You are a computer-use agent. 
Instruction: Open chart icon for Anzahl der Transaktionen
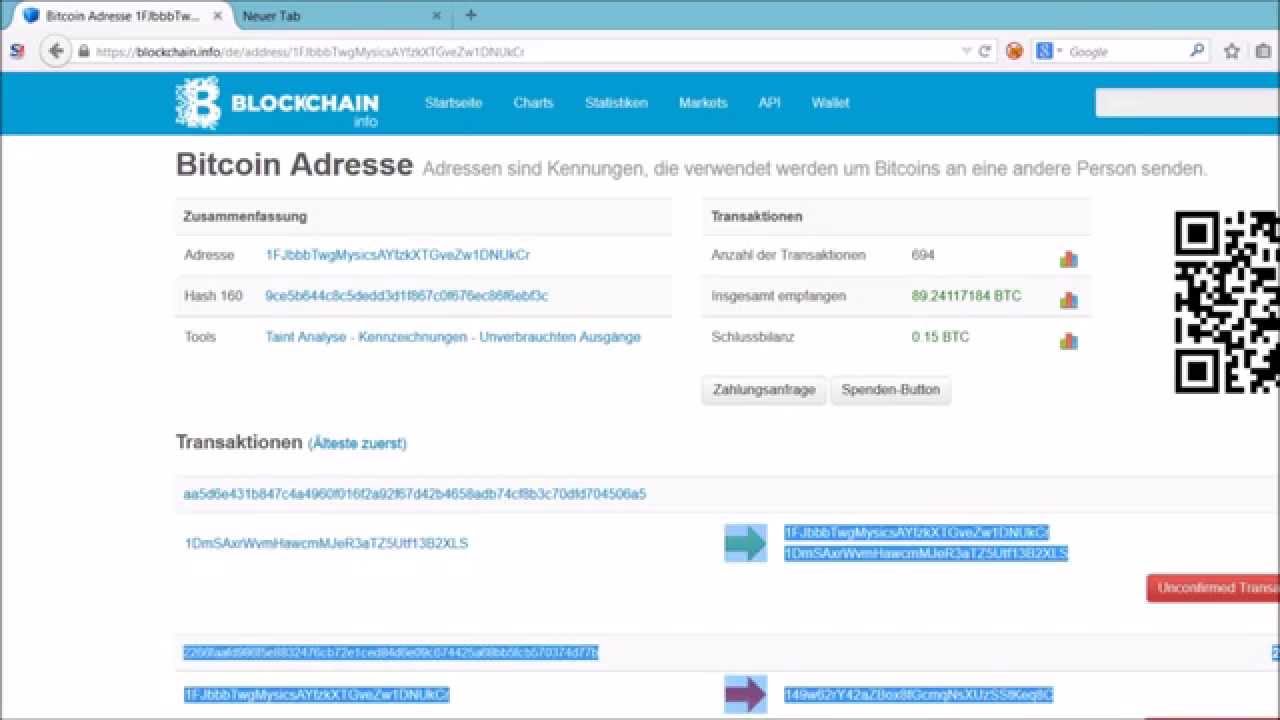click(x=1069, y=259)
